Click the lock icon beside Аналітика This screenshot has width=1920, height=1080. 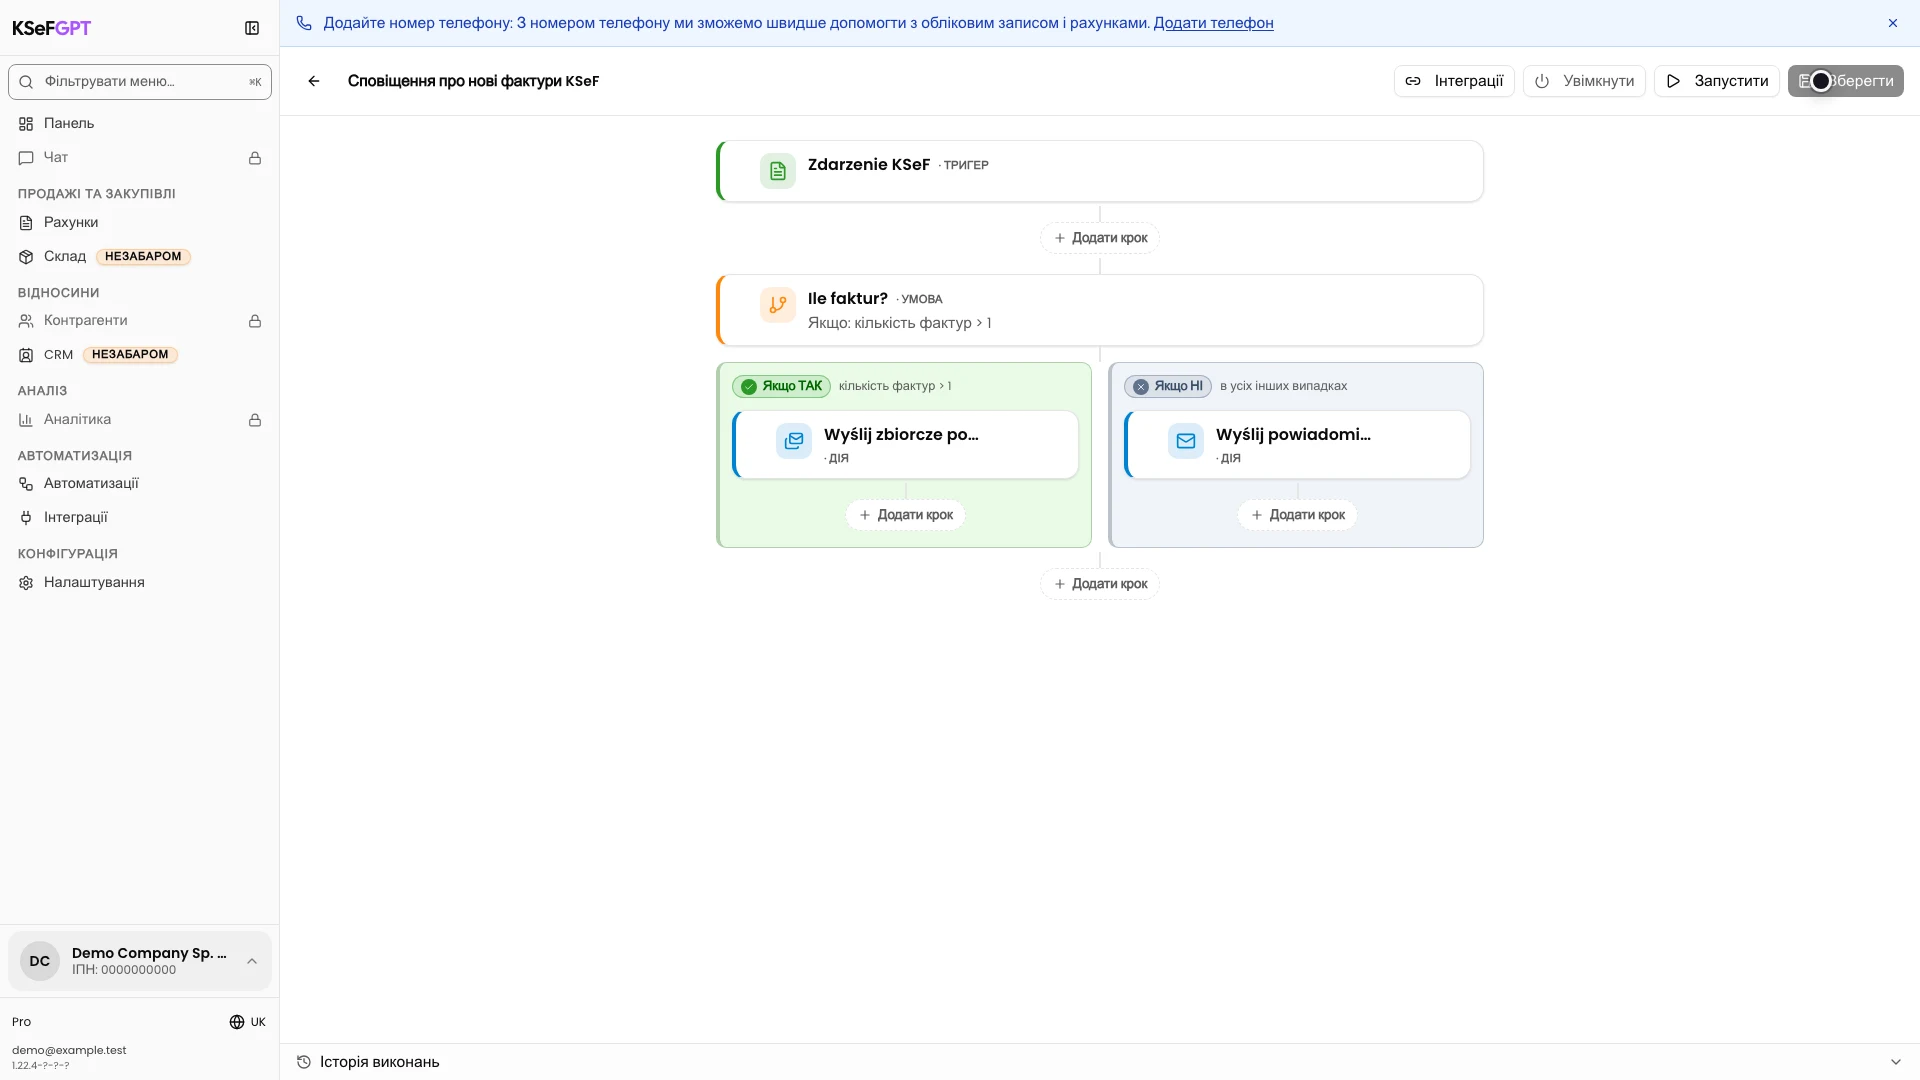[255, 420]
